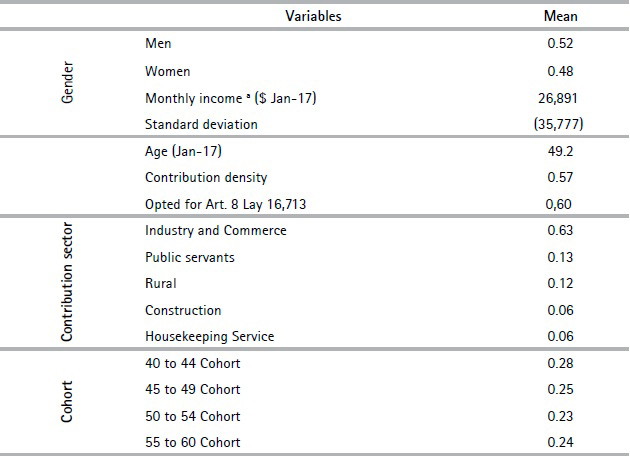Click the Standard deviation row label
The height and width of the screenshot is (456, 630).
[201, 124]
